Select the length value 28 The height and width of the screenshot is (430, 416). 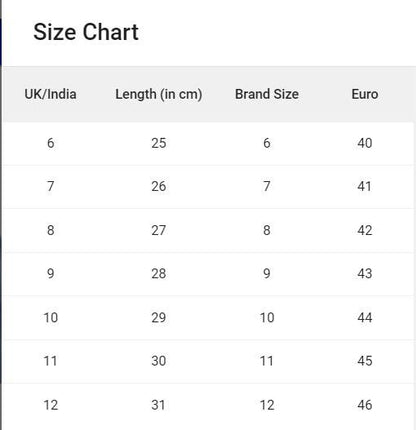[159, 274]
